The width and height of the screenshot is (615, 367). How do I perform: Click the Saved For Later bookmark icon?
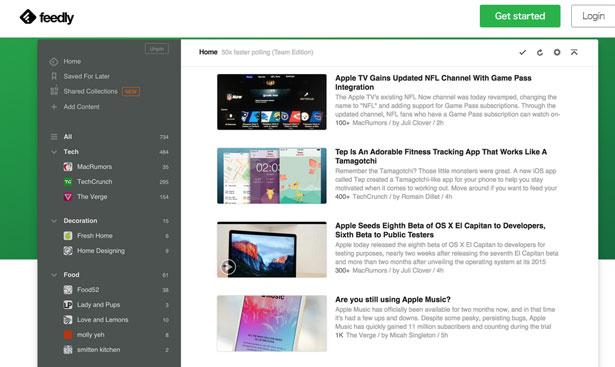[54, 76]
